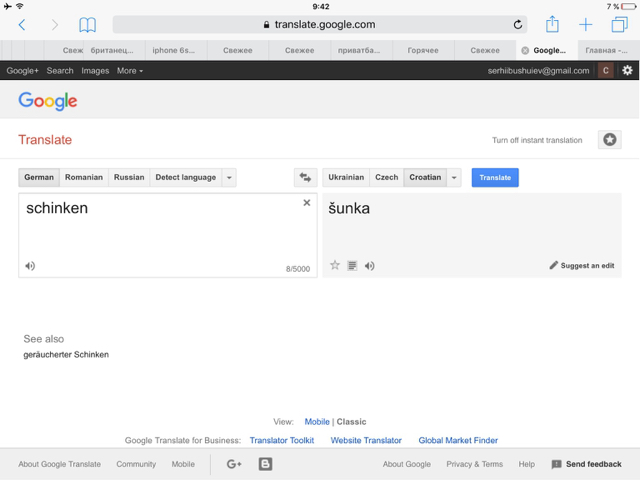Screen dimensions: 640x480
Task: Open the settings gear icon
Action: tap(627, 71)
